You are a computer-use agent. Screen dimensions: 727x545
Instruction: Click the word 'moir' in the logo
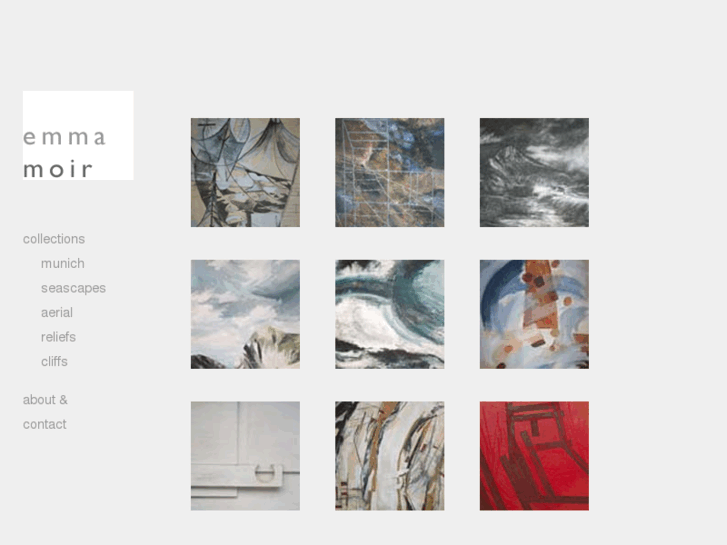click(x=58, y=169)
